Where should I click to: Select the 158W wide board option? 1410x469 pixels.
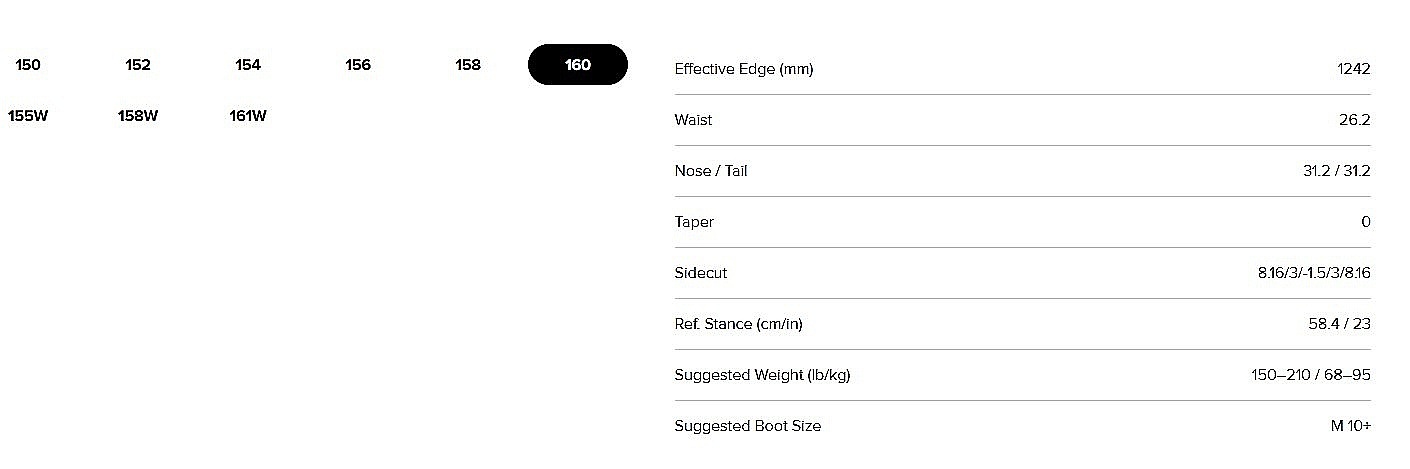pos(138,116)
